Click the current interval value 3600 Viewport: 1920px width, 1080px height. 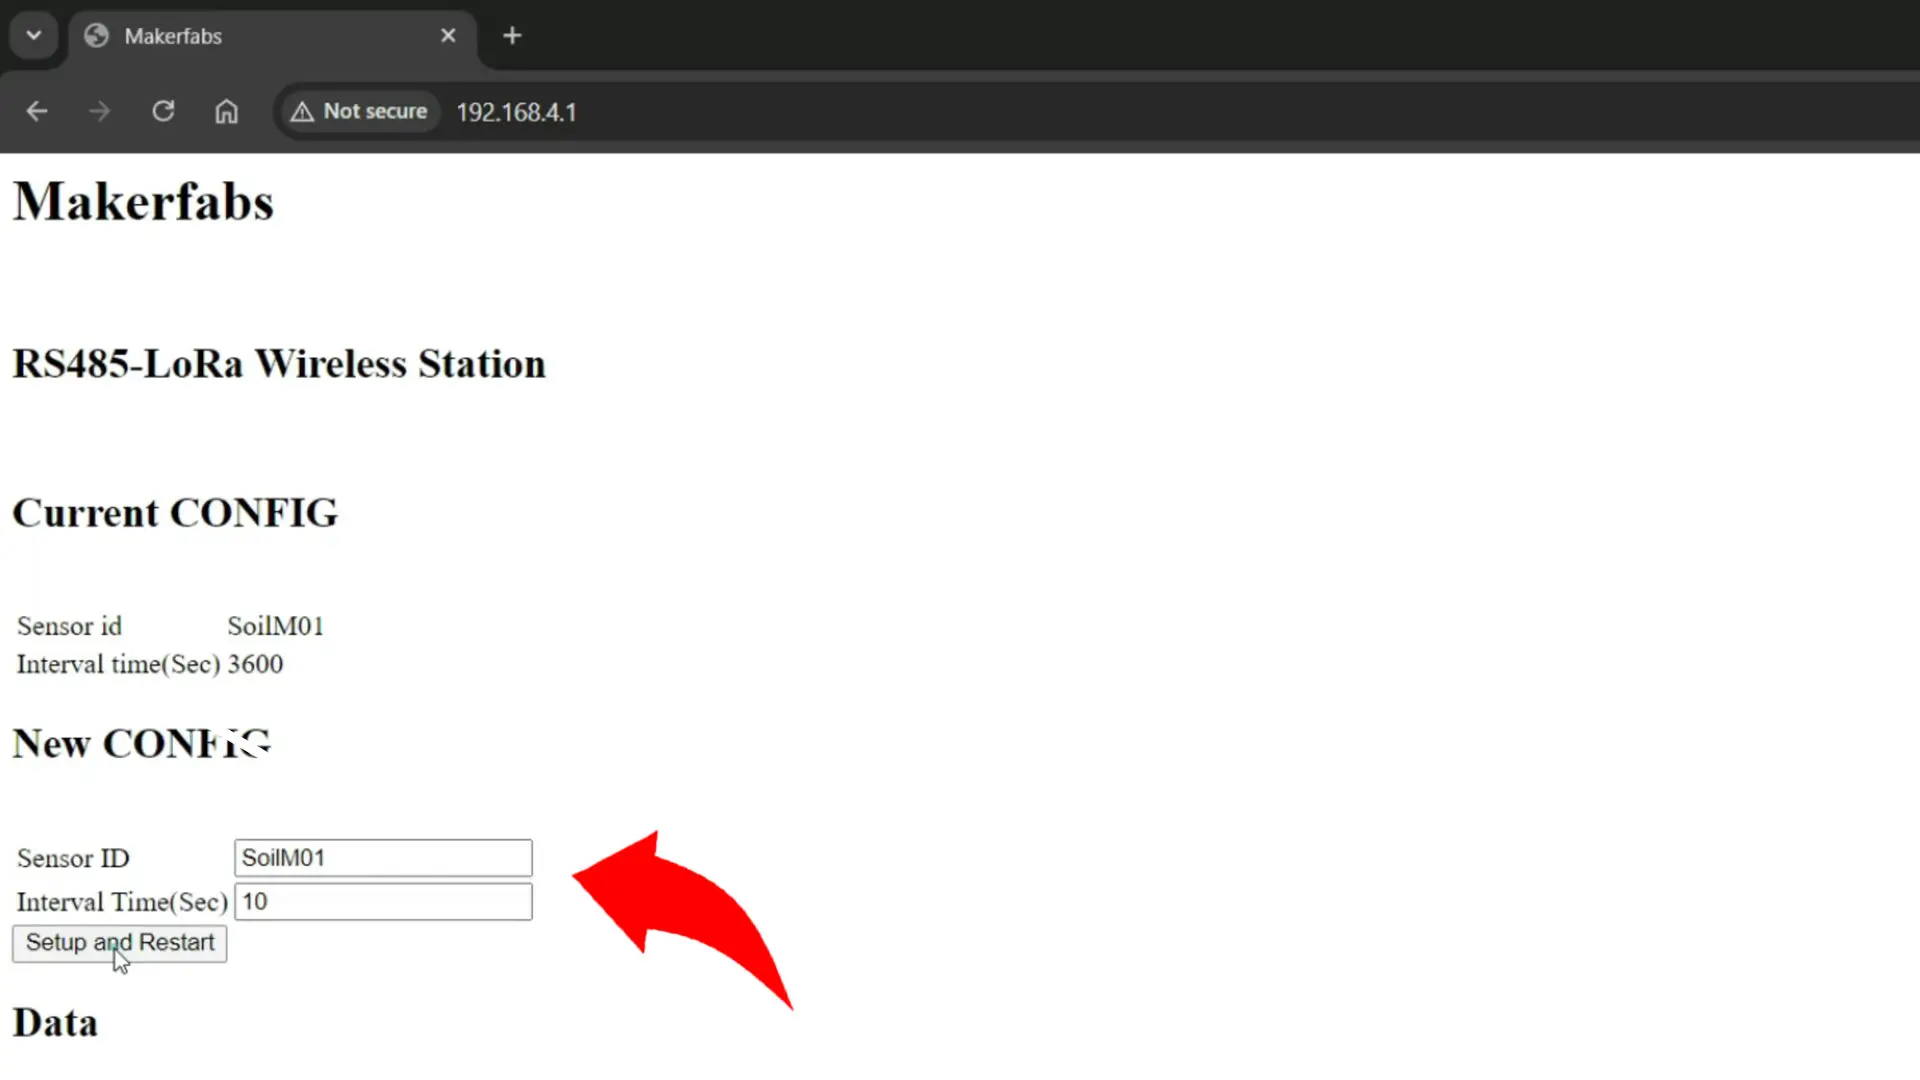[x=255, y=664]
